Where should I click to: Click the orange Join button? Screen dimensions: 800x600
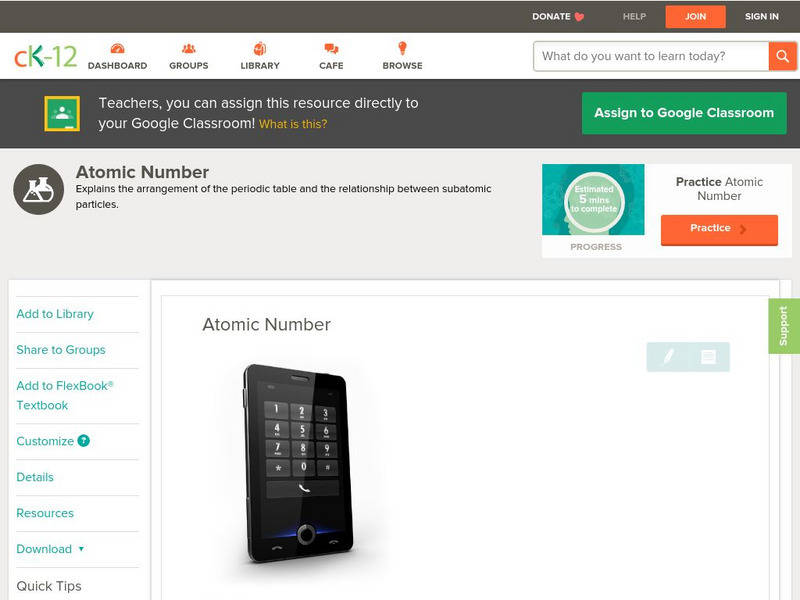(695, 16)
